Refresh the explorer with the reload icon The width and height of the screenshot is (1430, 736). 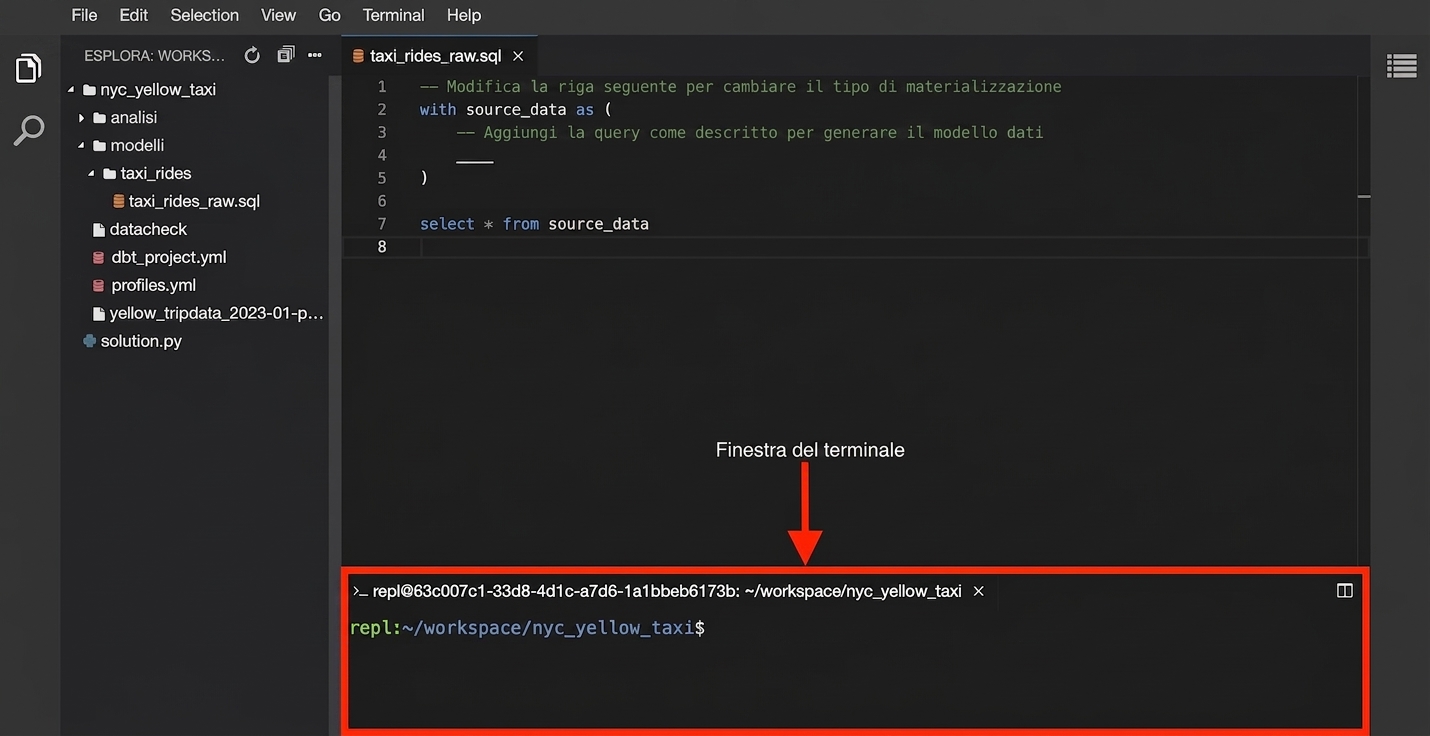tap(252, 55)
